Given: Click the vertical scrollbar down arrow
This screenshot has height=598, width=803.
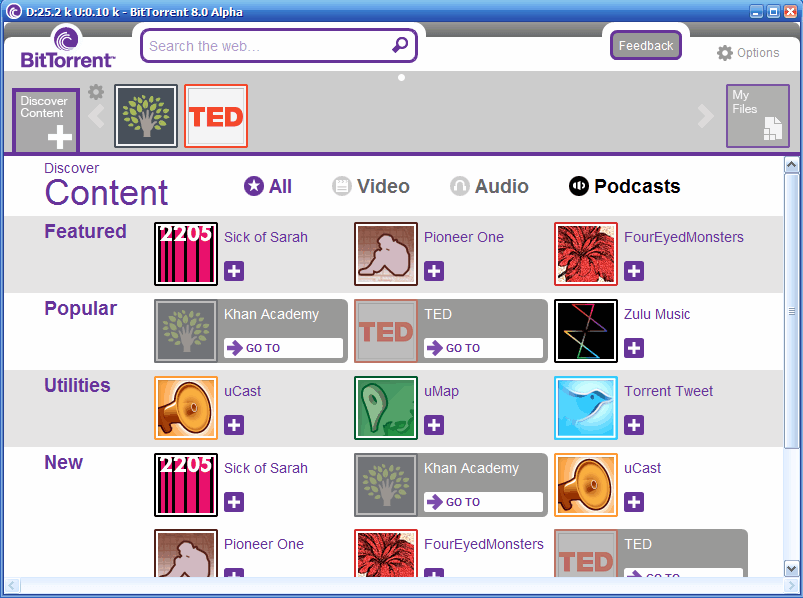Looking at the screenshot, I should (791, 569).
